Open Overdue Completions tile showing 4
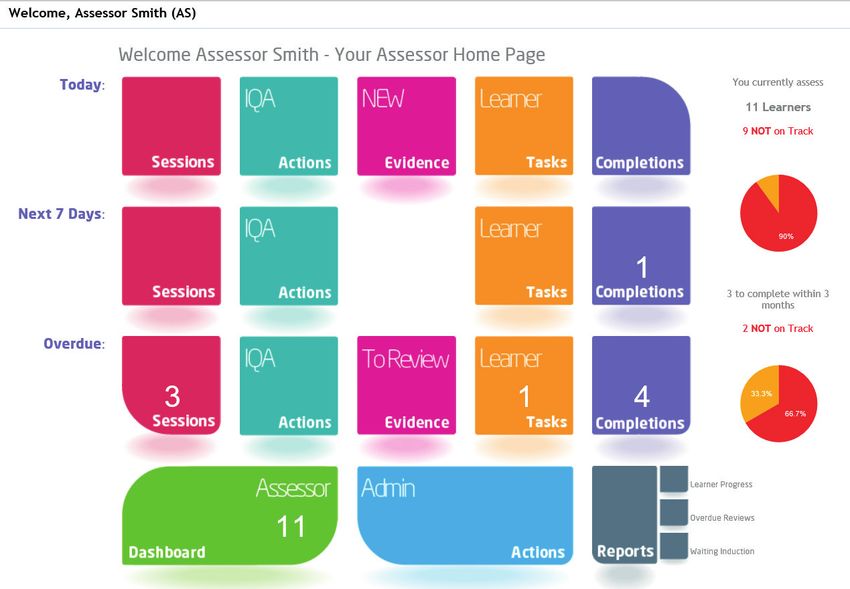 tap(641, 385)
